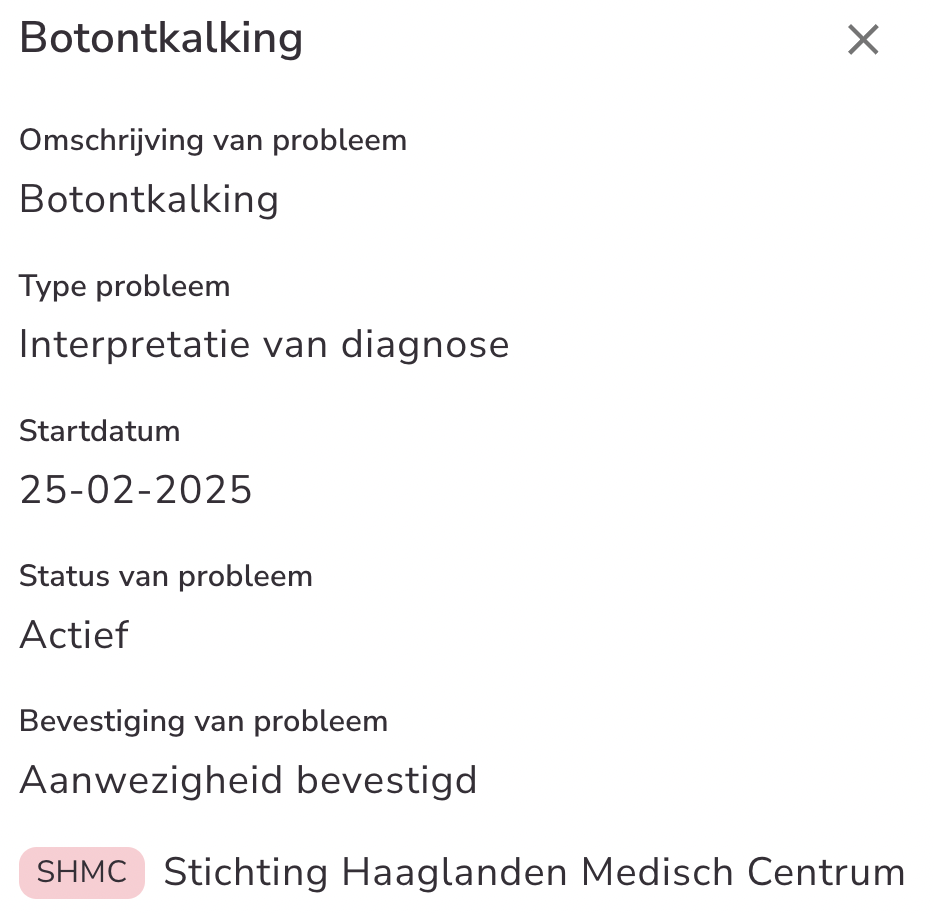Click the Startdatum label
This screenshot has height=914, width=934.
100,432
